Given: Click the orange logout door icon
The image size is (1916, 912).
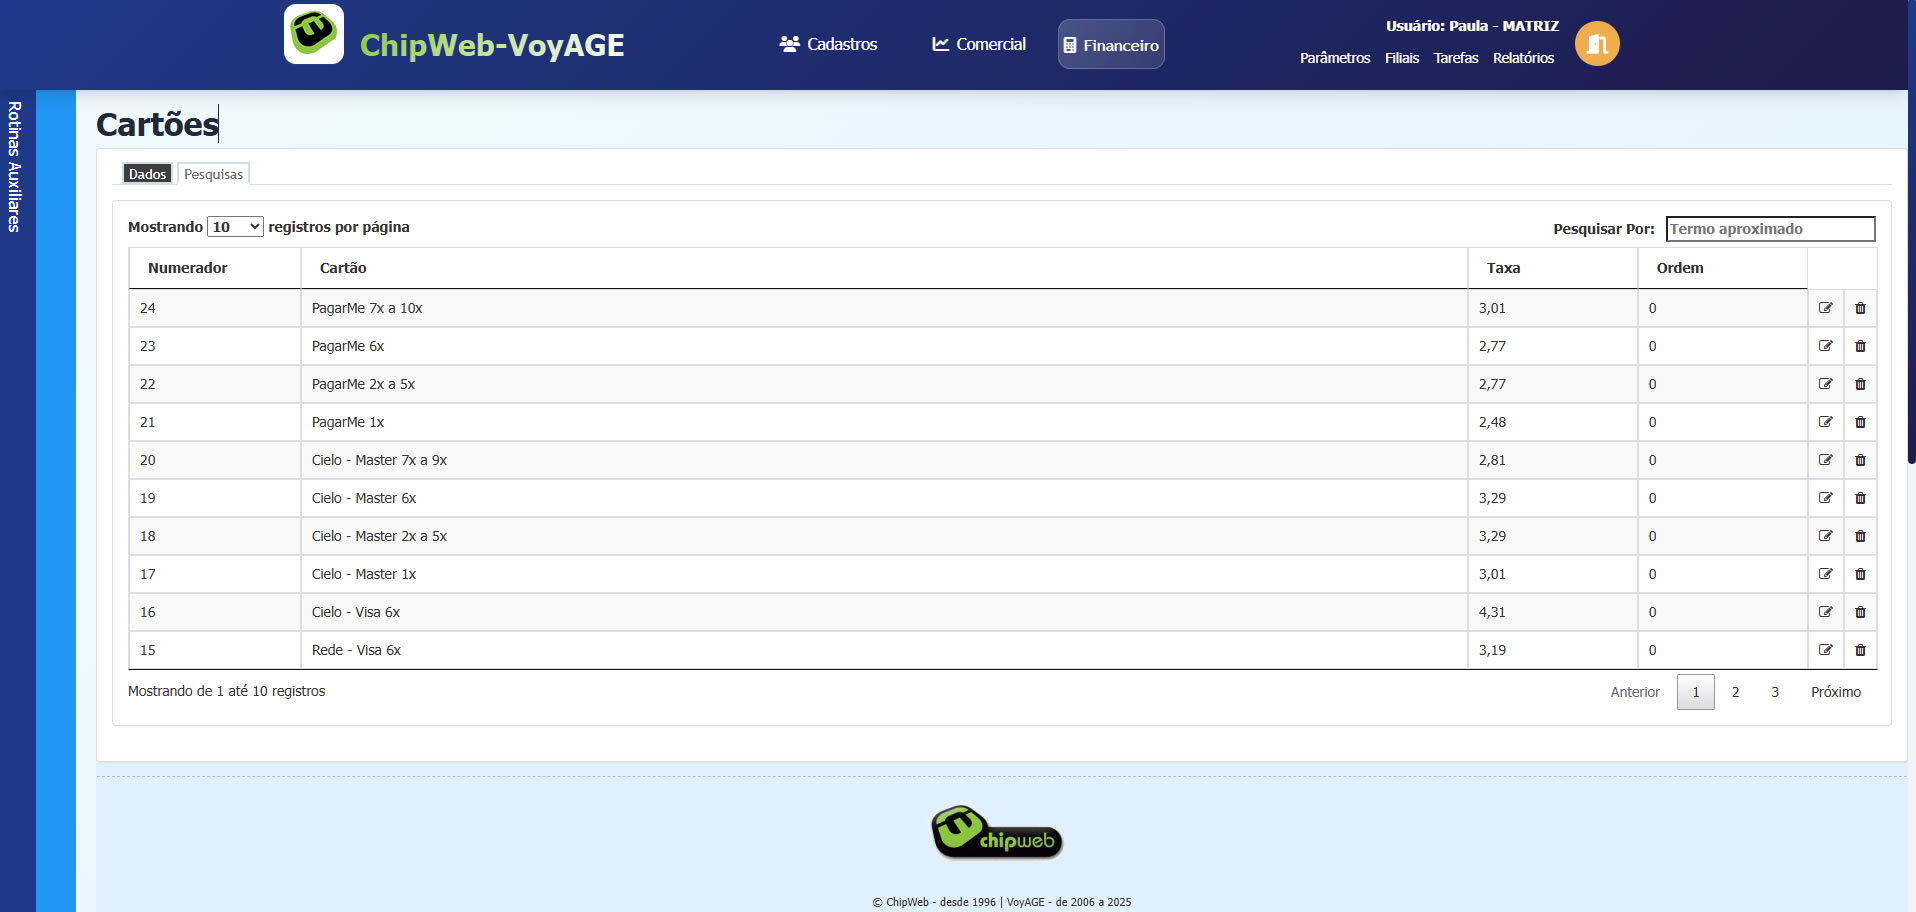Looking at the screenshot, I should 1597,44.
